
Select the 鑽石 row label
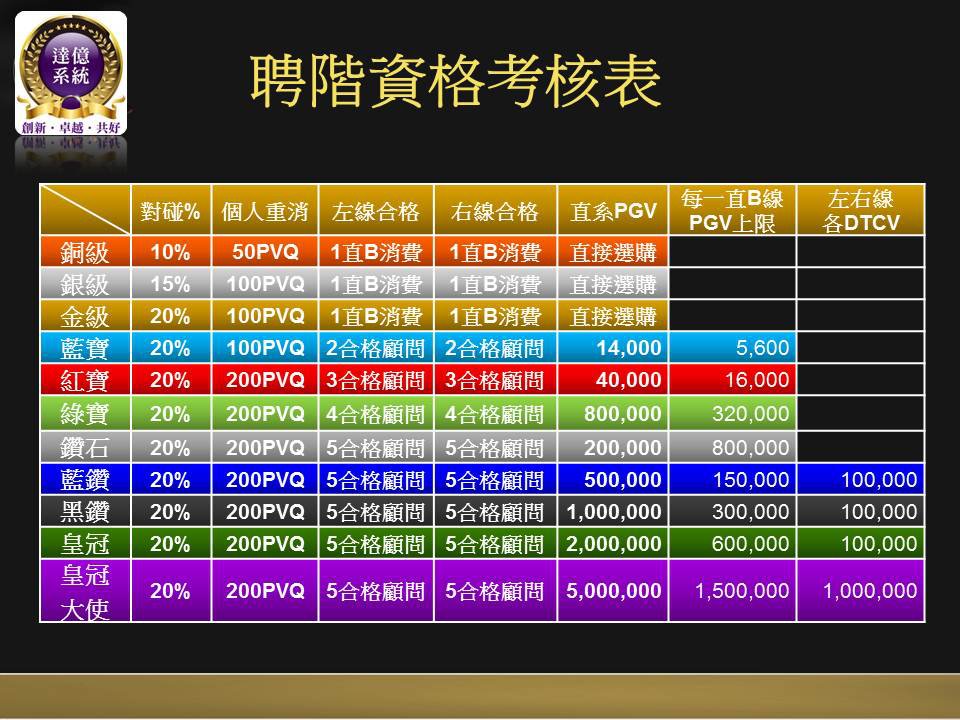[85, 448]
